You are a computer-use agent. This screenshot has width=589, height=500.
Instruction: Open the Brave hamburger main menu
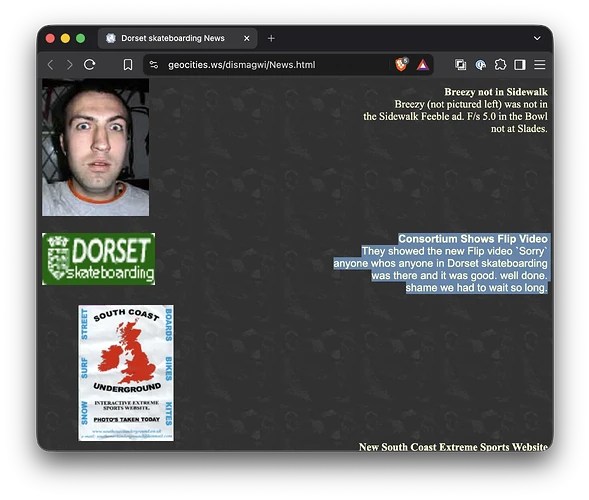tap(540, 65)
